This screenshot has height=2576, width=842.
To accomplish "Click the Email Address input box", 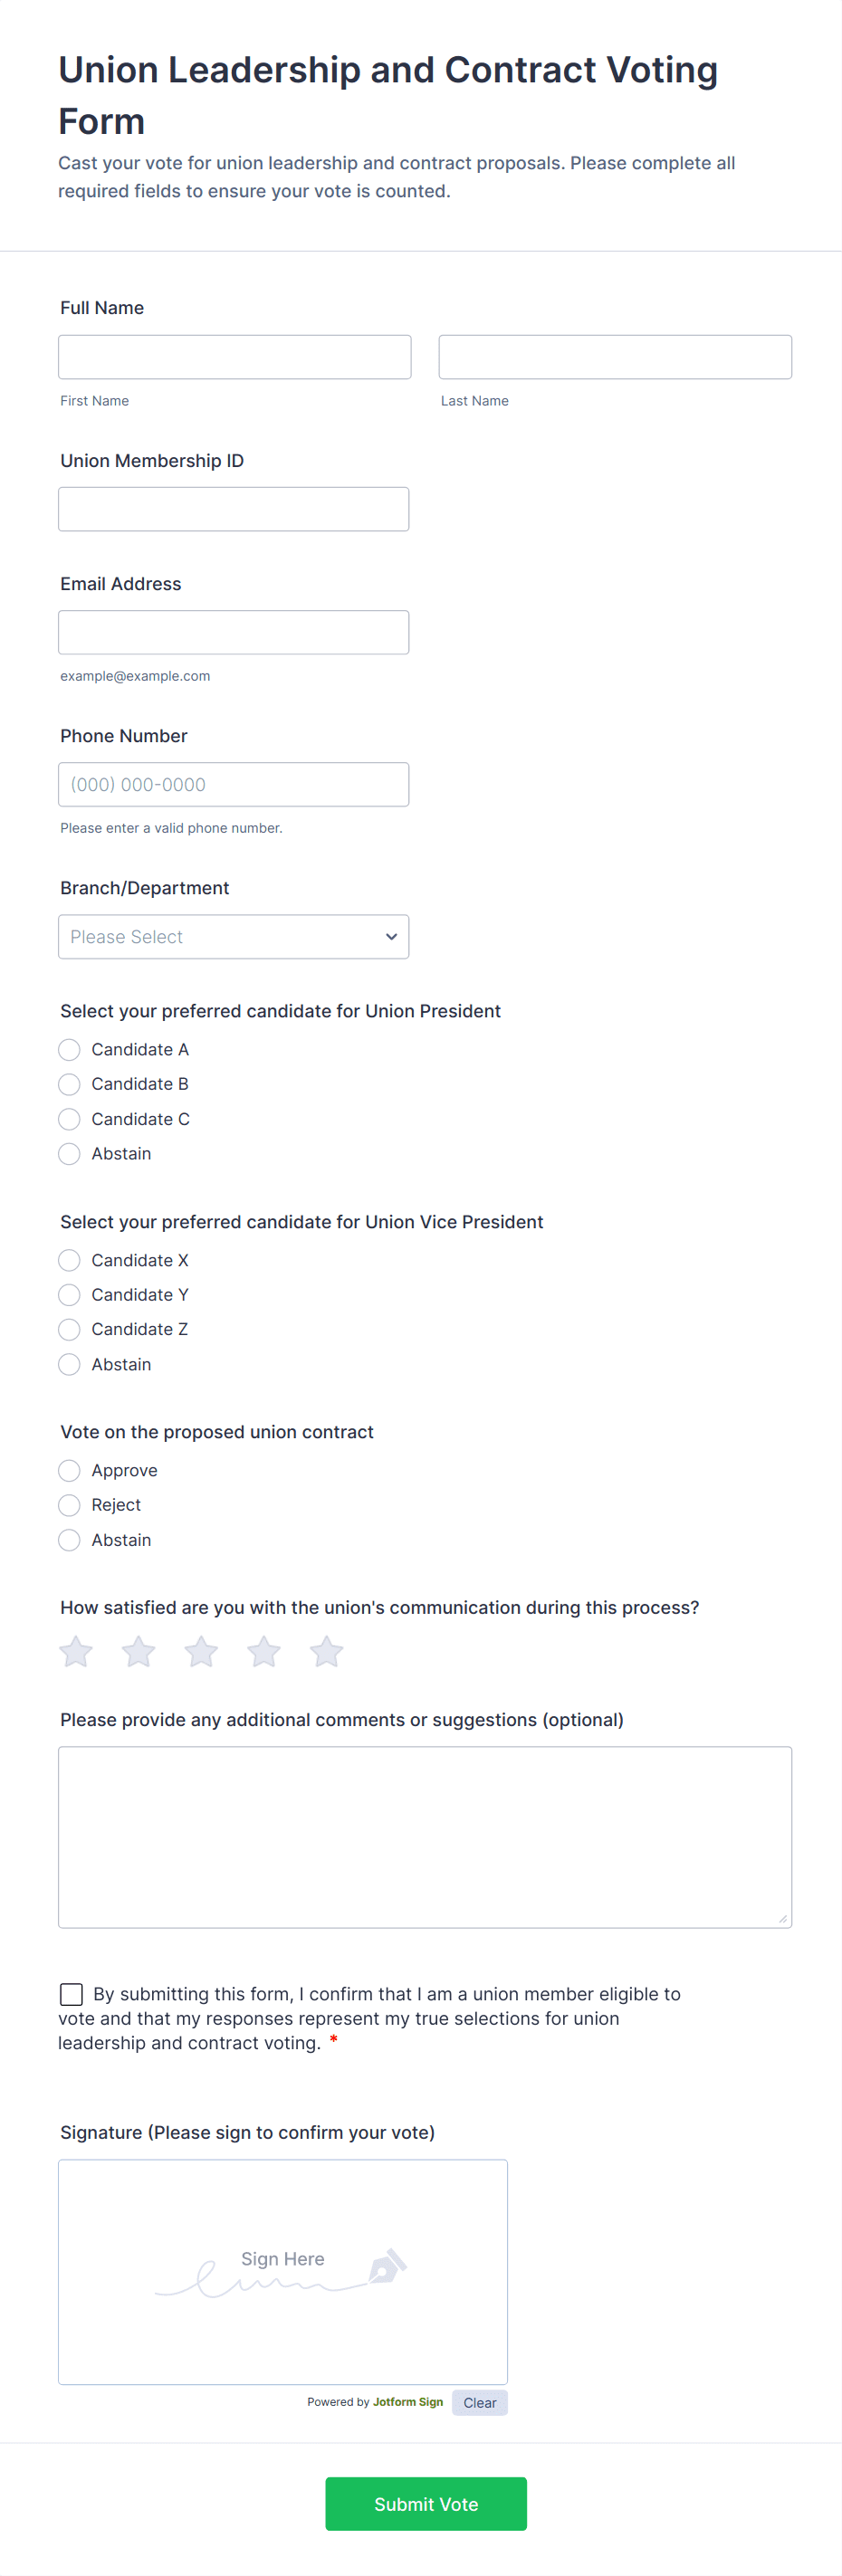I will (x=233, y=632).
